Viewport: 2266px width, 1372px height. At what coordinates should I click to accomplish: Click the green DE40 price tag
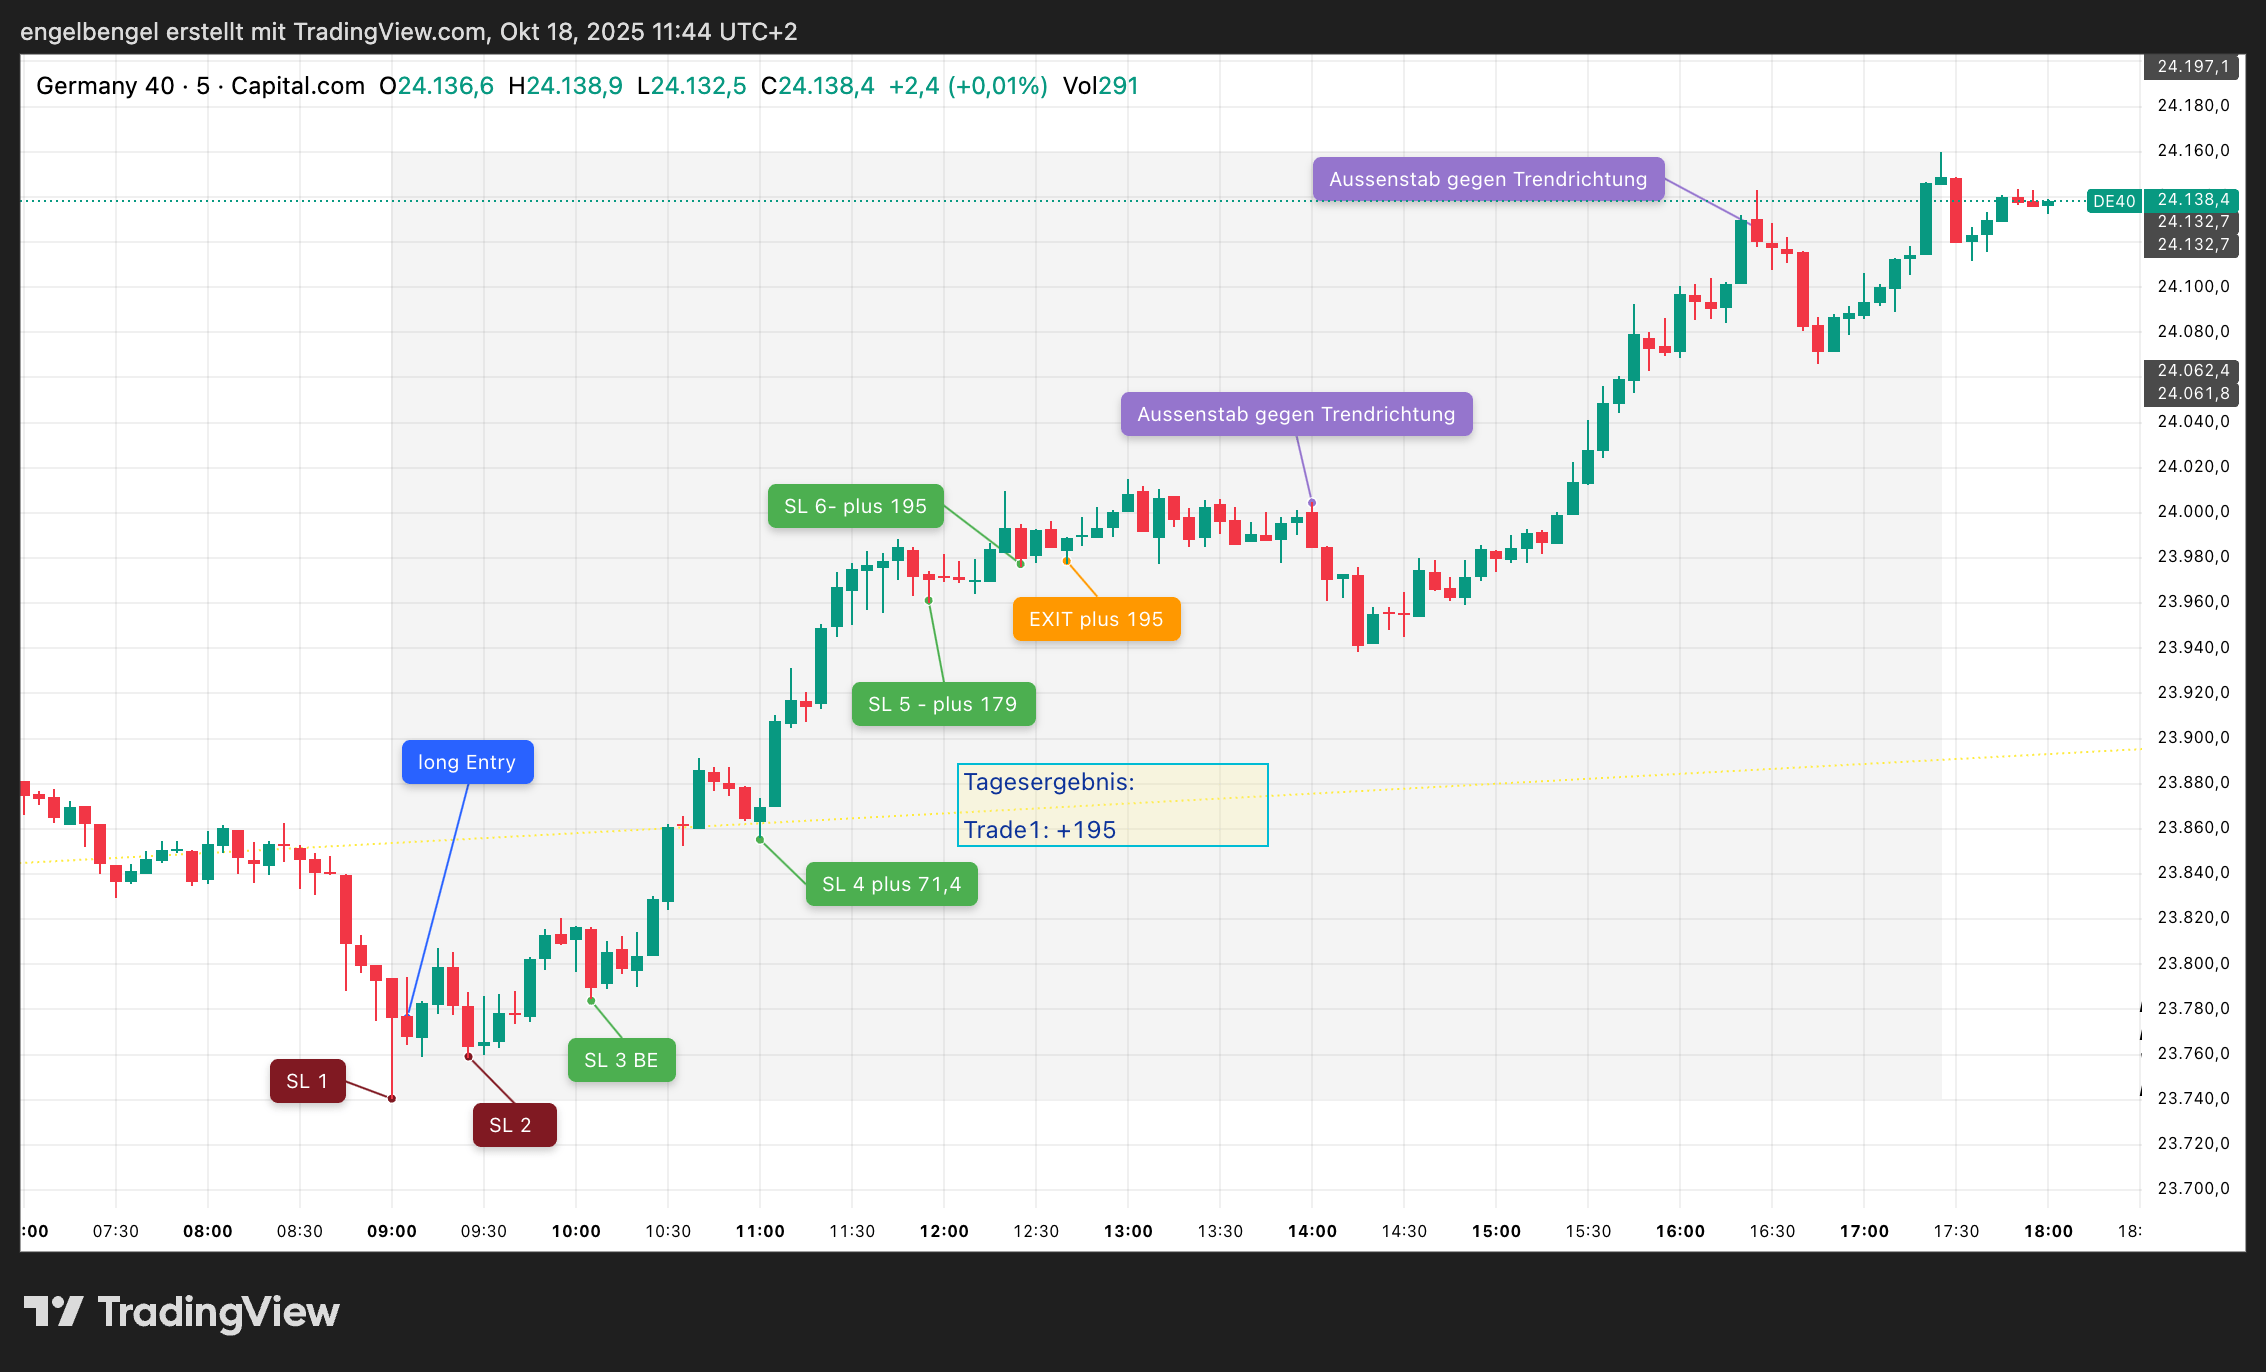(x=2113, y=201)
